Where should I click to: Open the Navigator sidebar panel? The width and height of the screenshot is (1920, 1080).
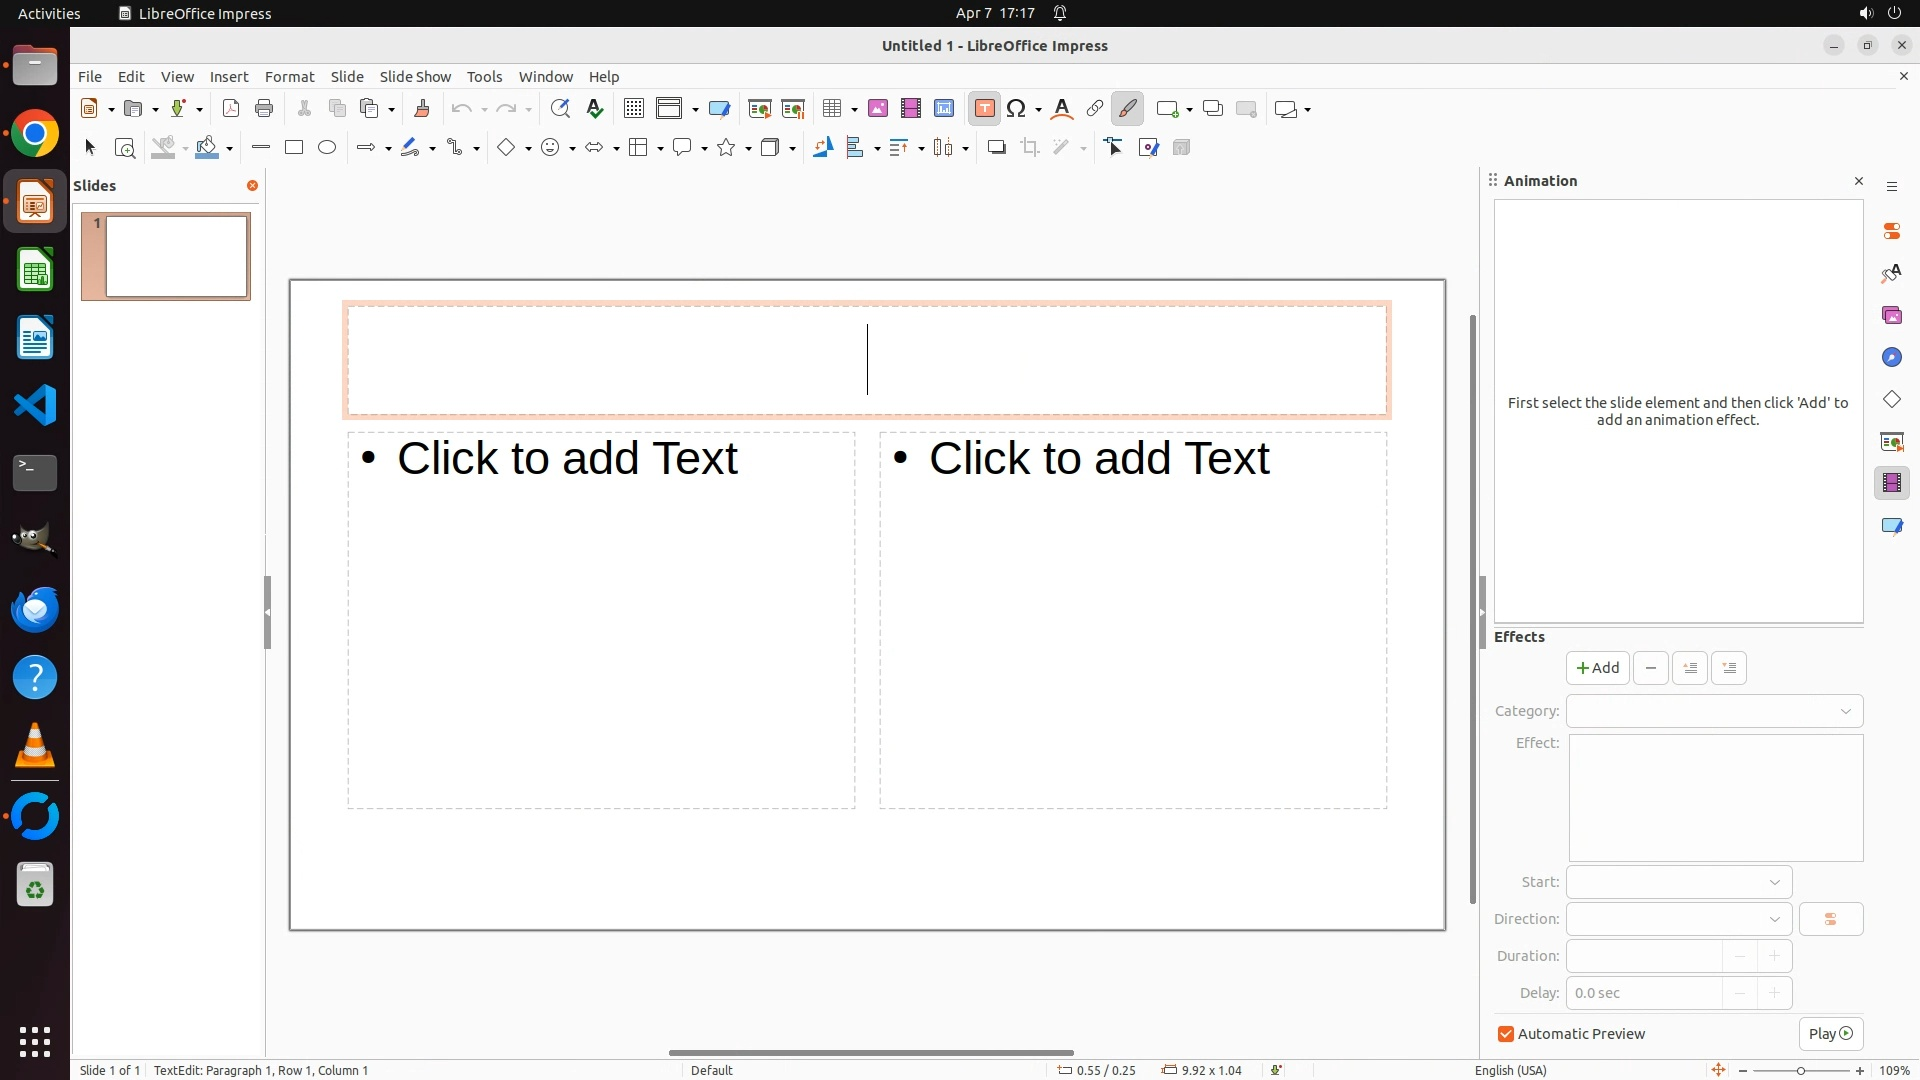(1891, 358)
